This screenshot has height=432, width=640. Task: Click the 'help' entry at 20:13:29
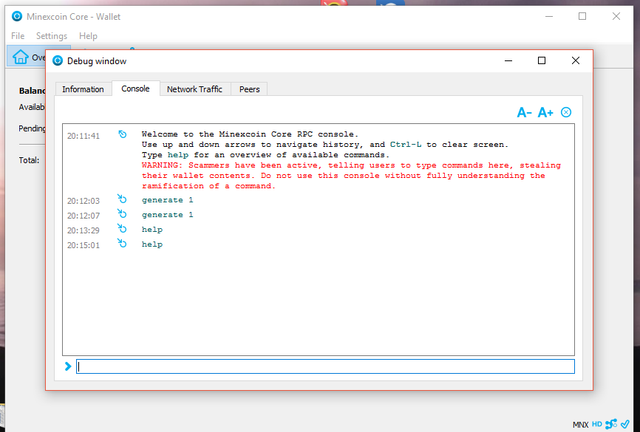[x=152, y=230]
